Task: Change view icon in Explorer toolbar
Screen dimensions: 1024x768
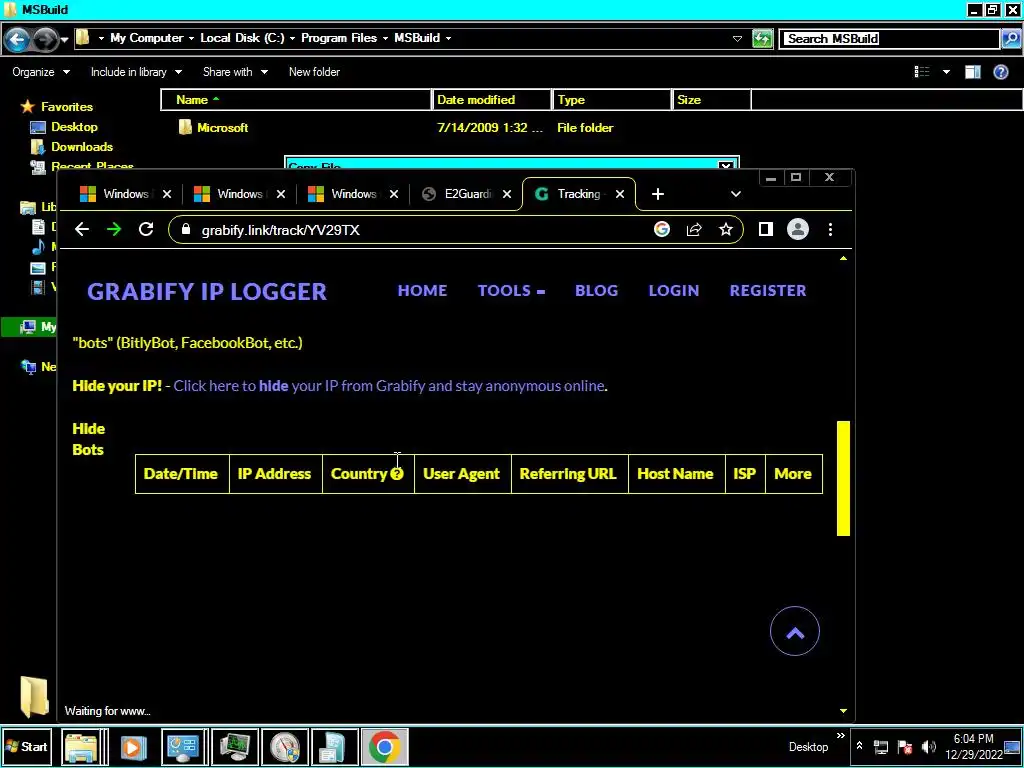Action: 922,72
